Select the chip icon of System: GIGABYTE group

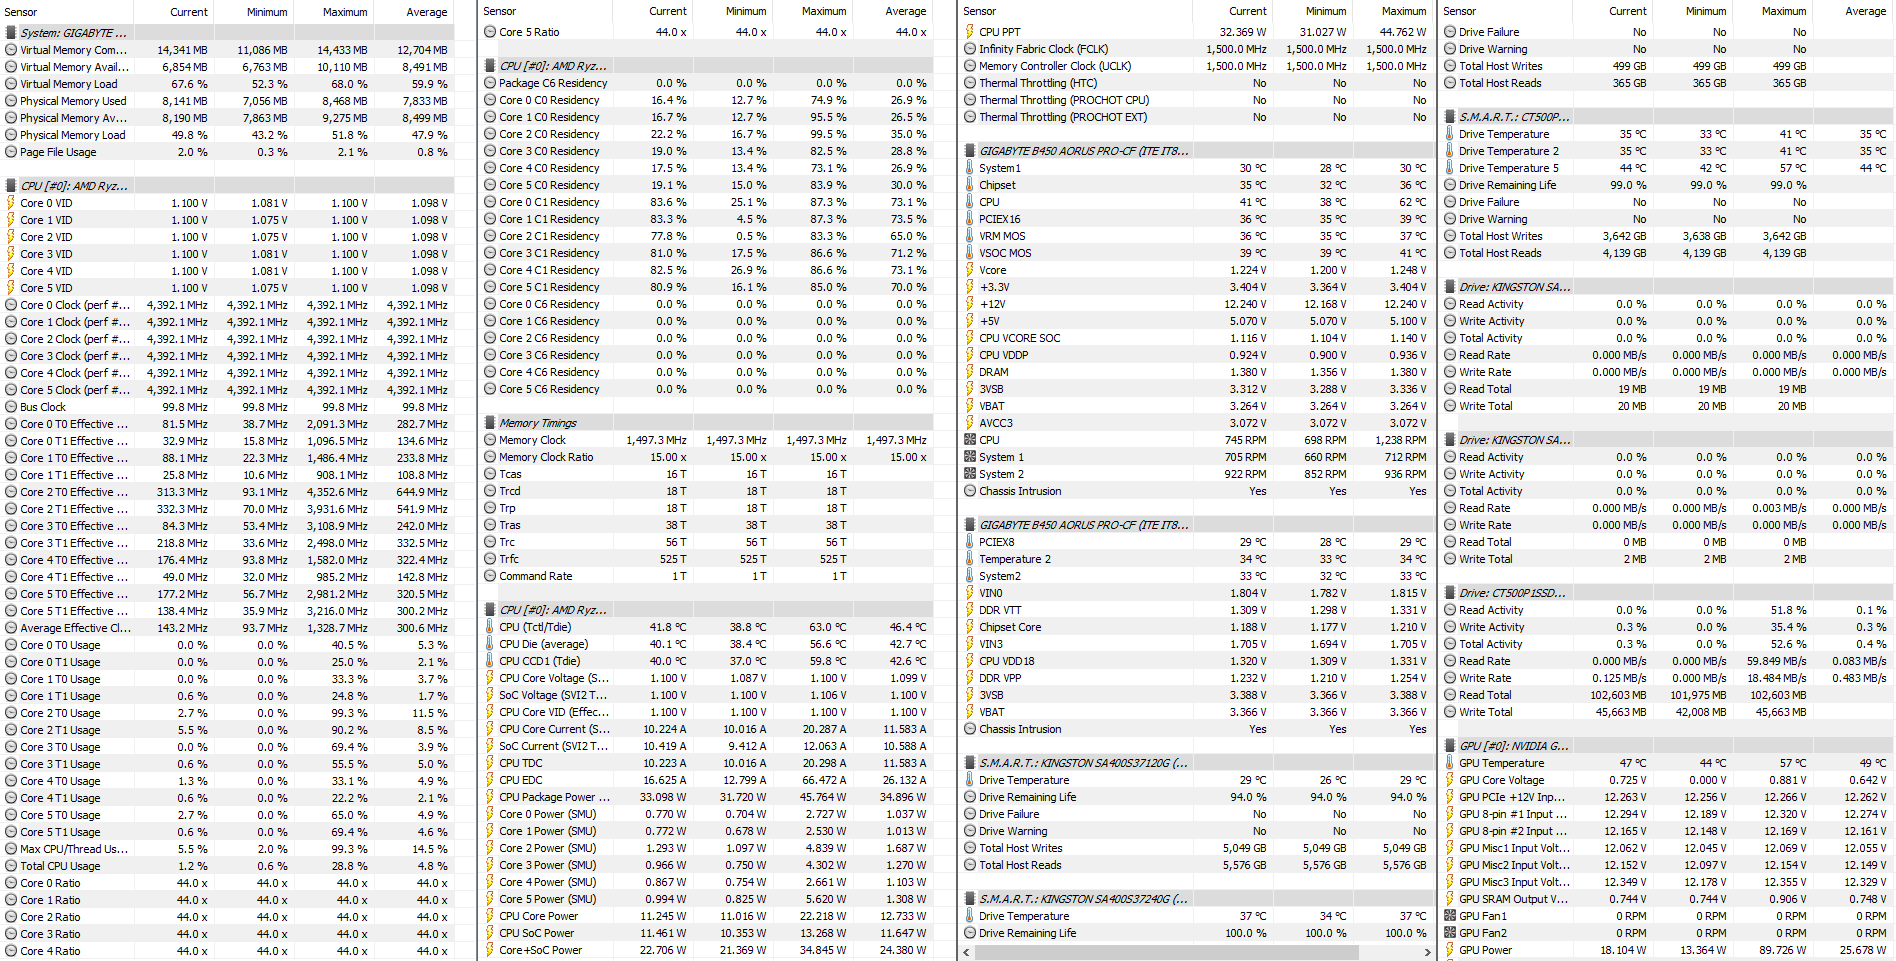coord(11,33)
